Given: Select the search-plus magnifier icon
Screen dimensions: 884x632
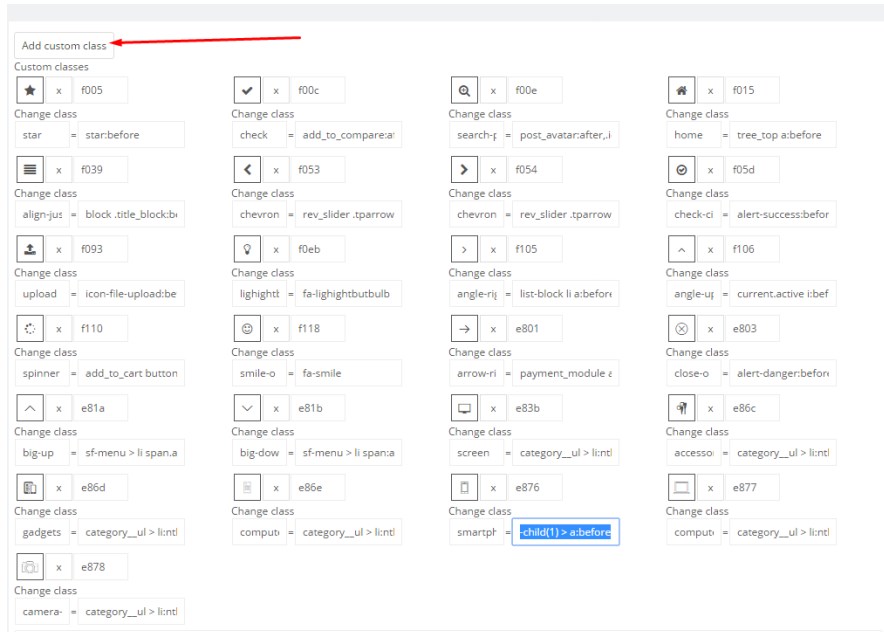Looking at the screenshot, I should pos(464,90).
